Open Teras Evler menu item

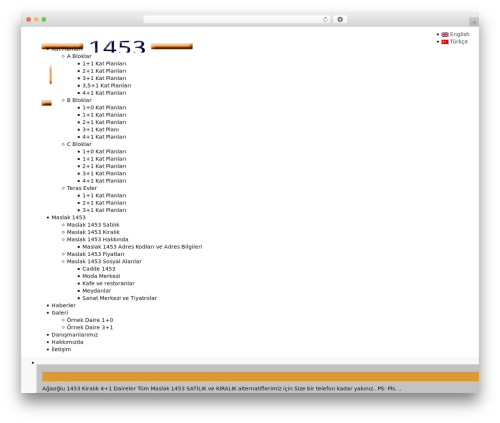pos(82,188)
